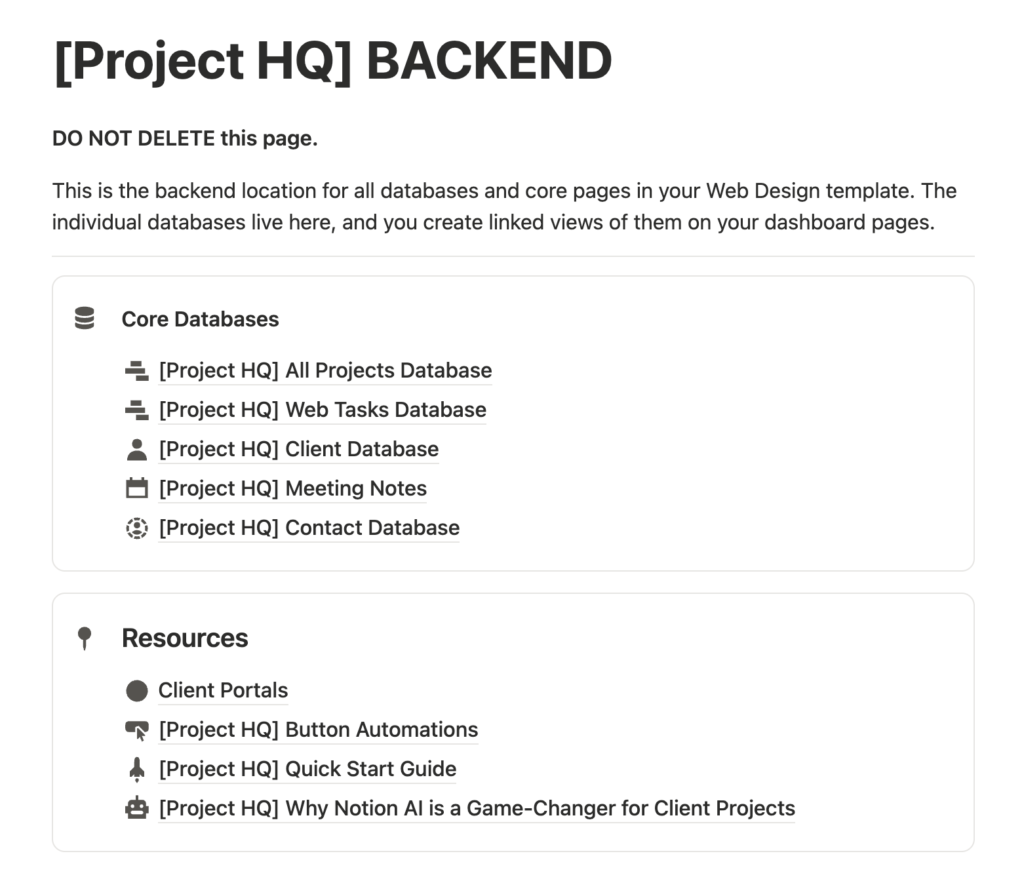Viewport: 1024px width, 881px height.
Task: Click the page title [Project HQ] BACKEND
Action: pos(332,61)
